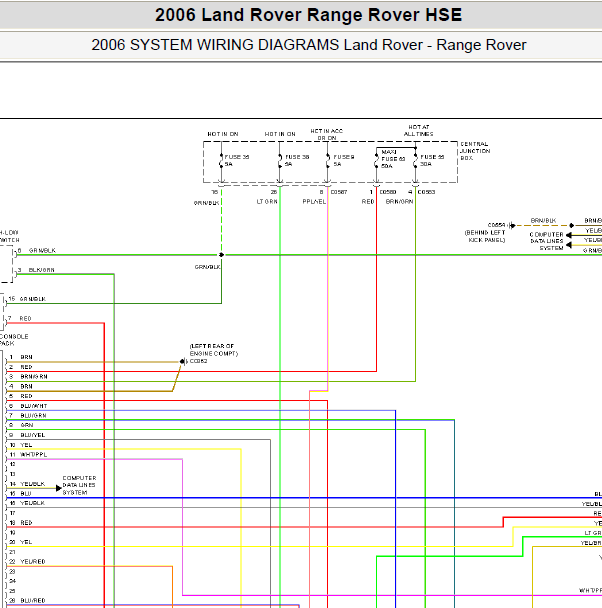Click console pack pin 11 "WHT/PPL" label
This screenshot has height=608, width=602.
(x=33, y=454)
